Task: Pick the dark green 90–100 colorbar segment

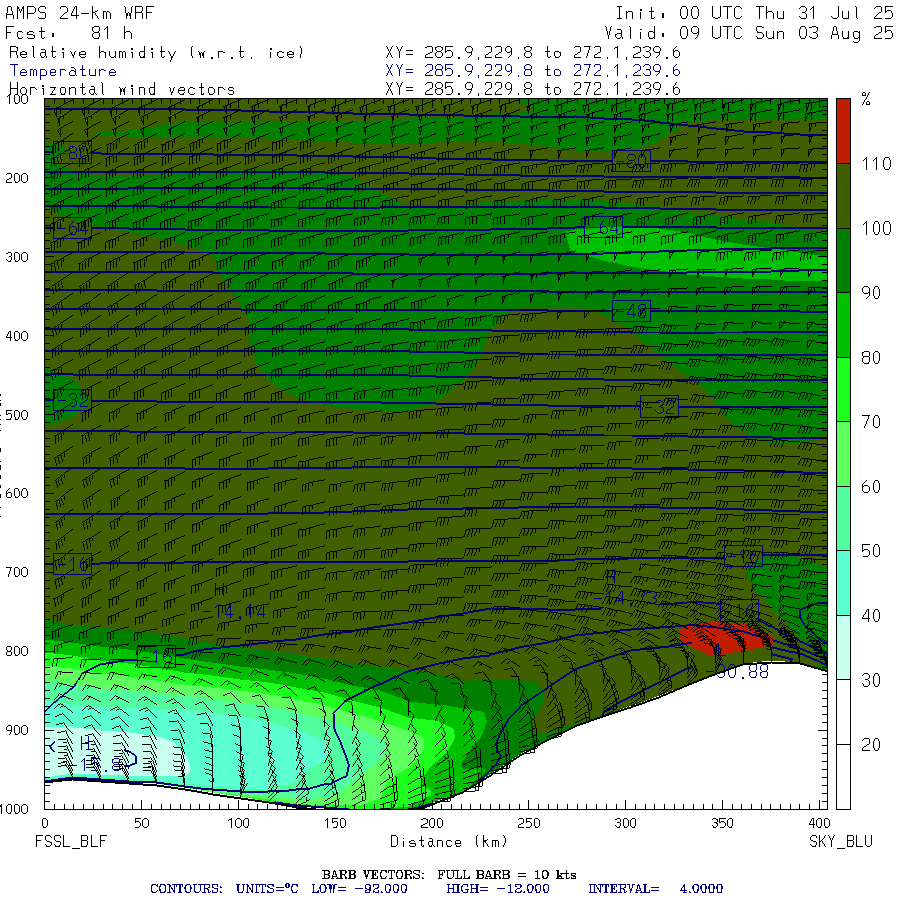Action: pos(843,261)
